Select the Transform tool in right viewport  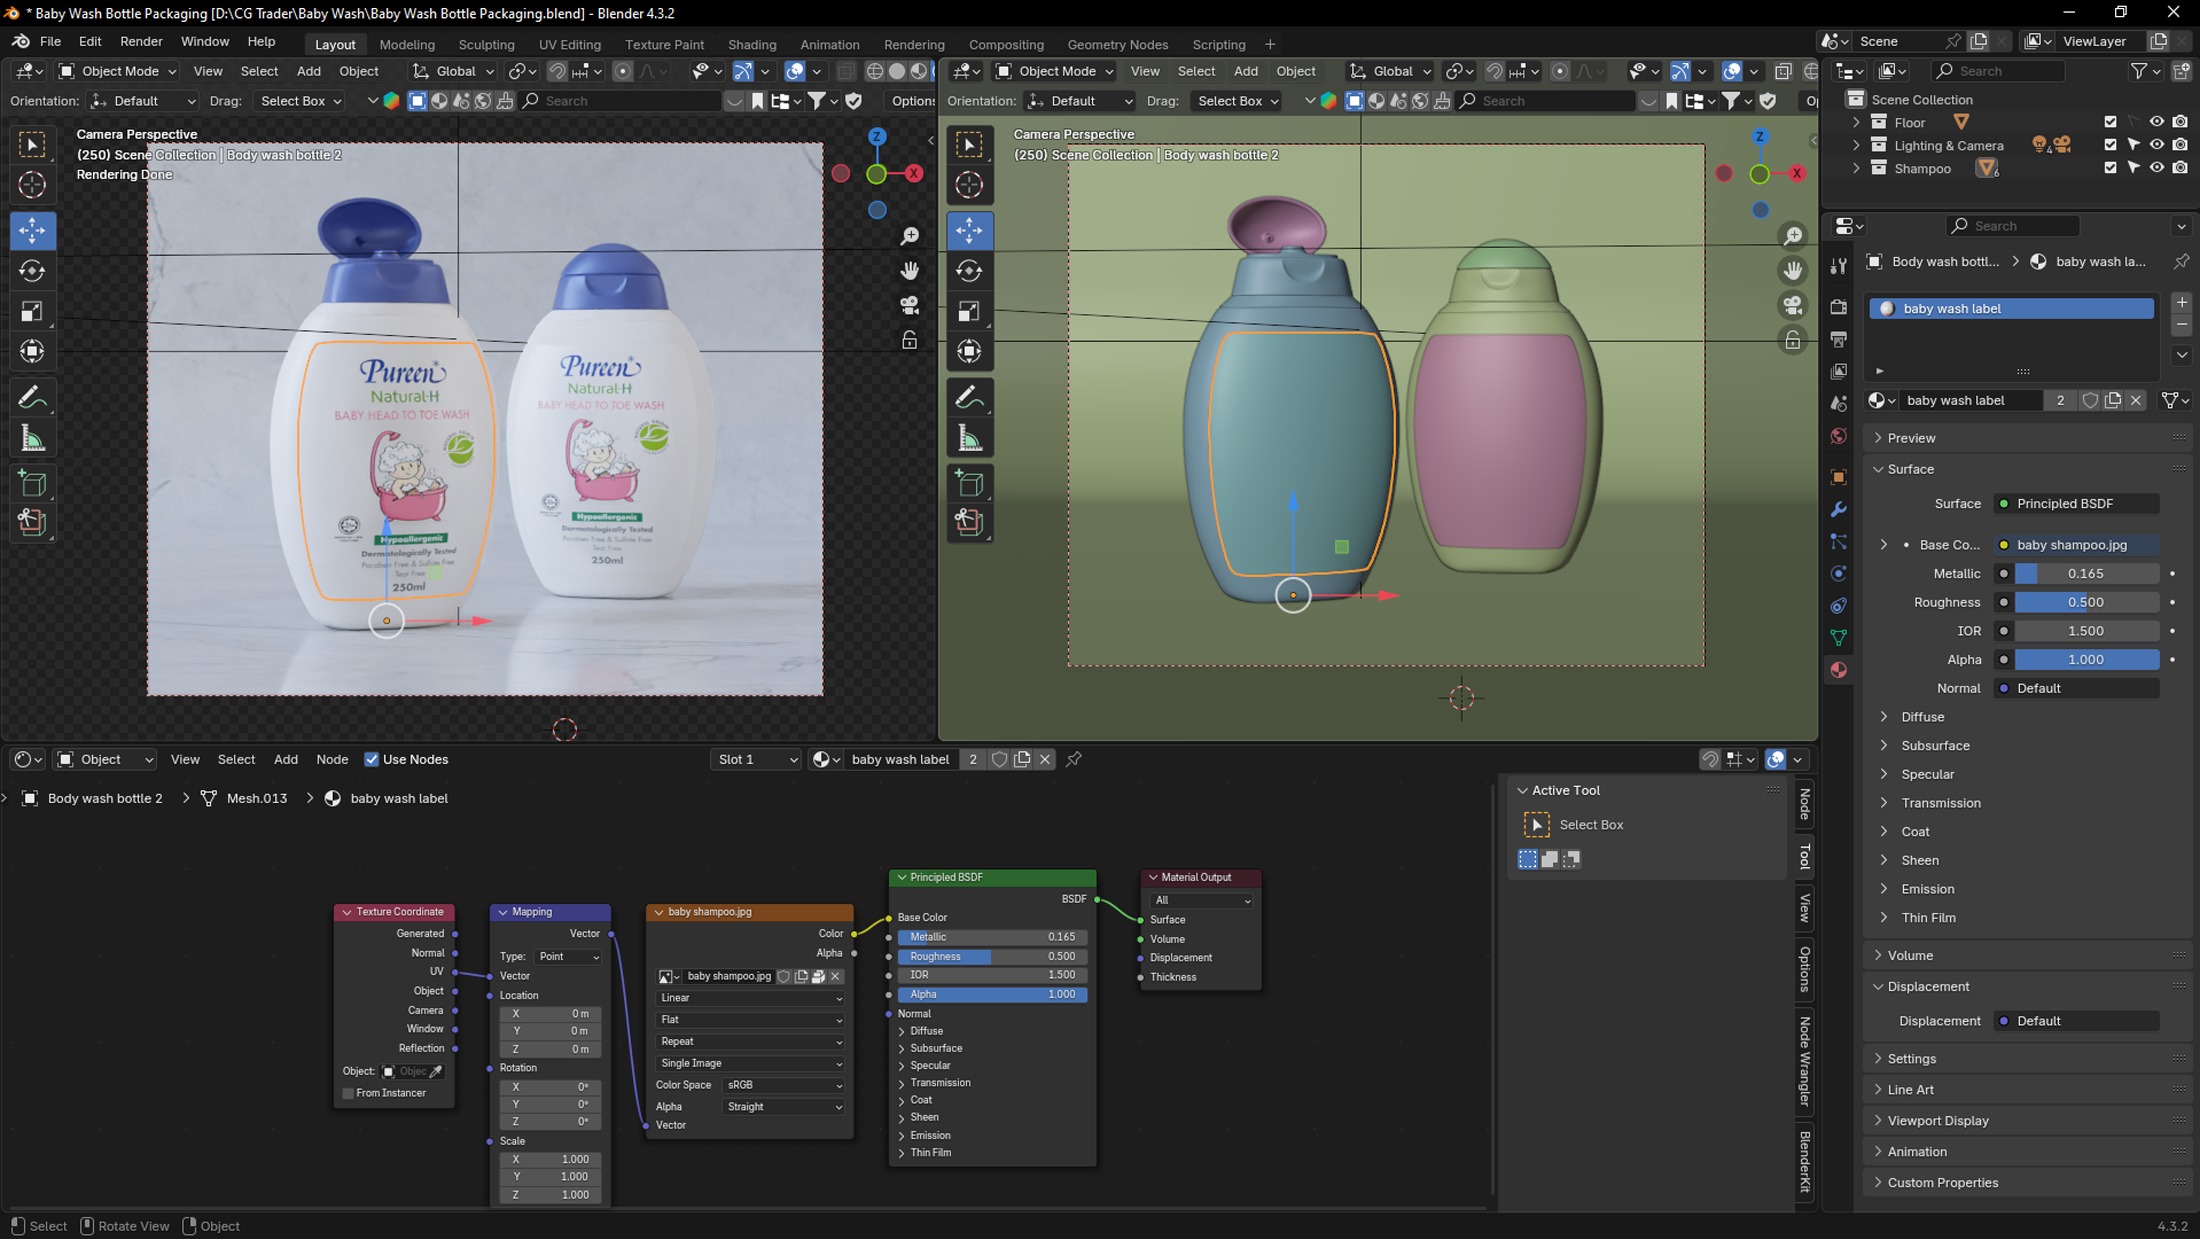pos(969,351)
